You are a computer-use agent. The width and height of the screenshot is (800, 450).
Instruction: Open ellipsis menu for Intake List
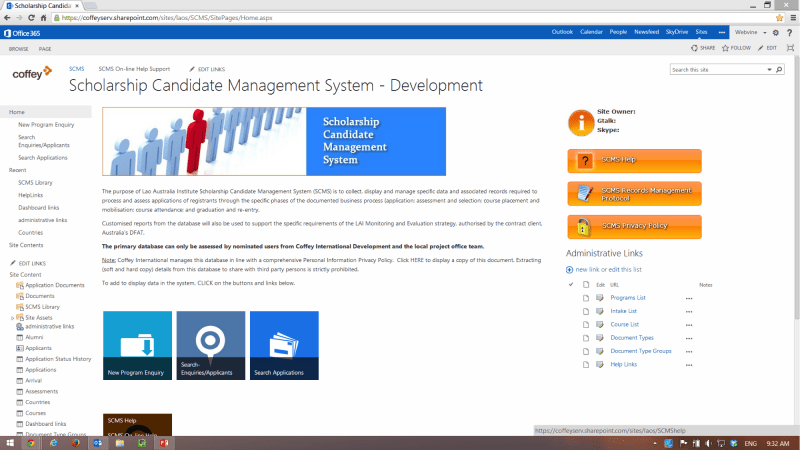click(689, 312)
